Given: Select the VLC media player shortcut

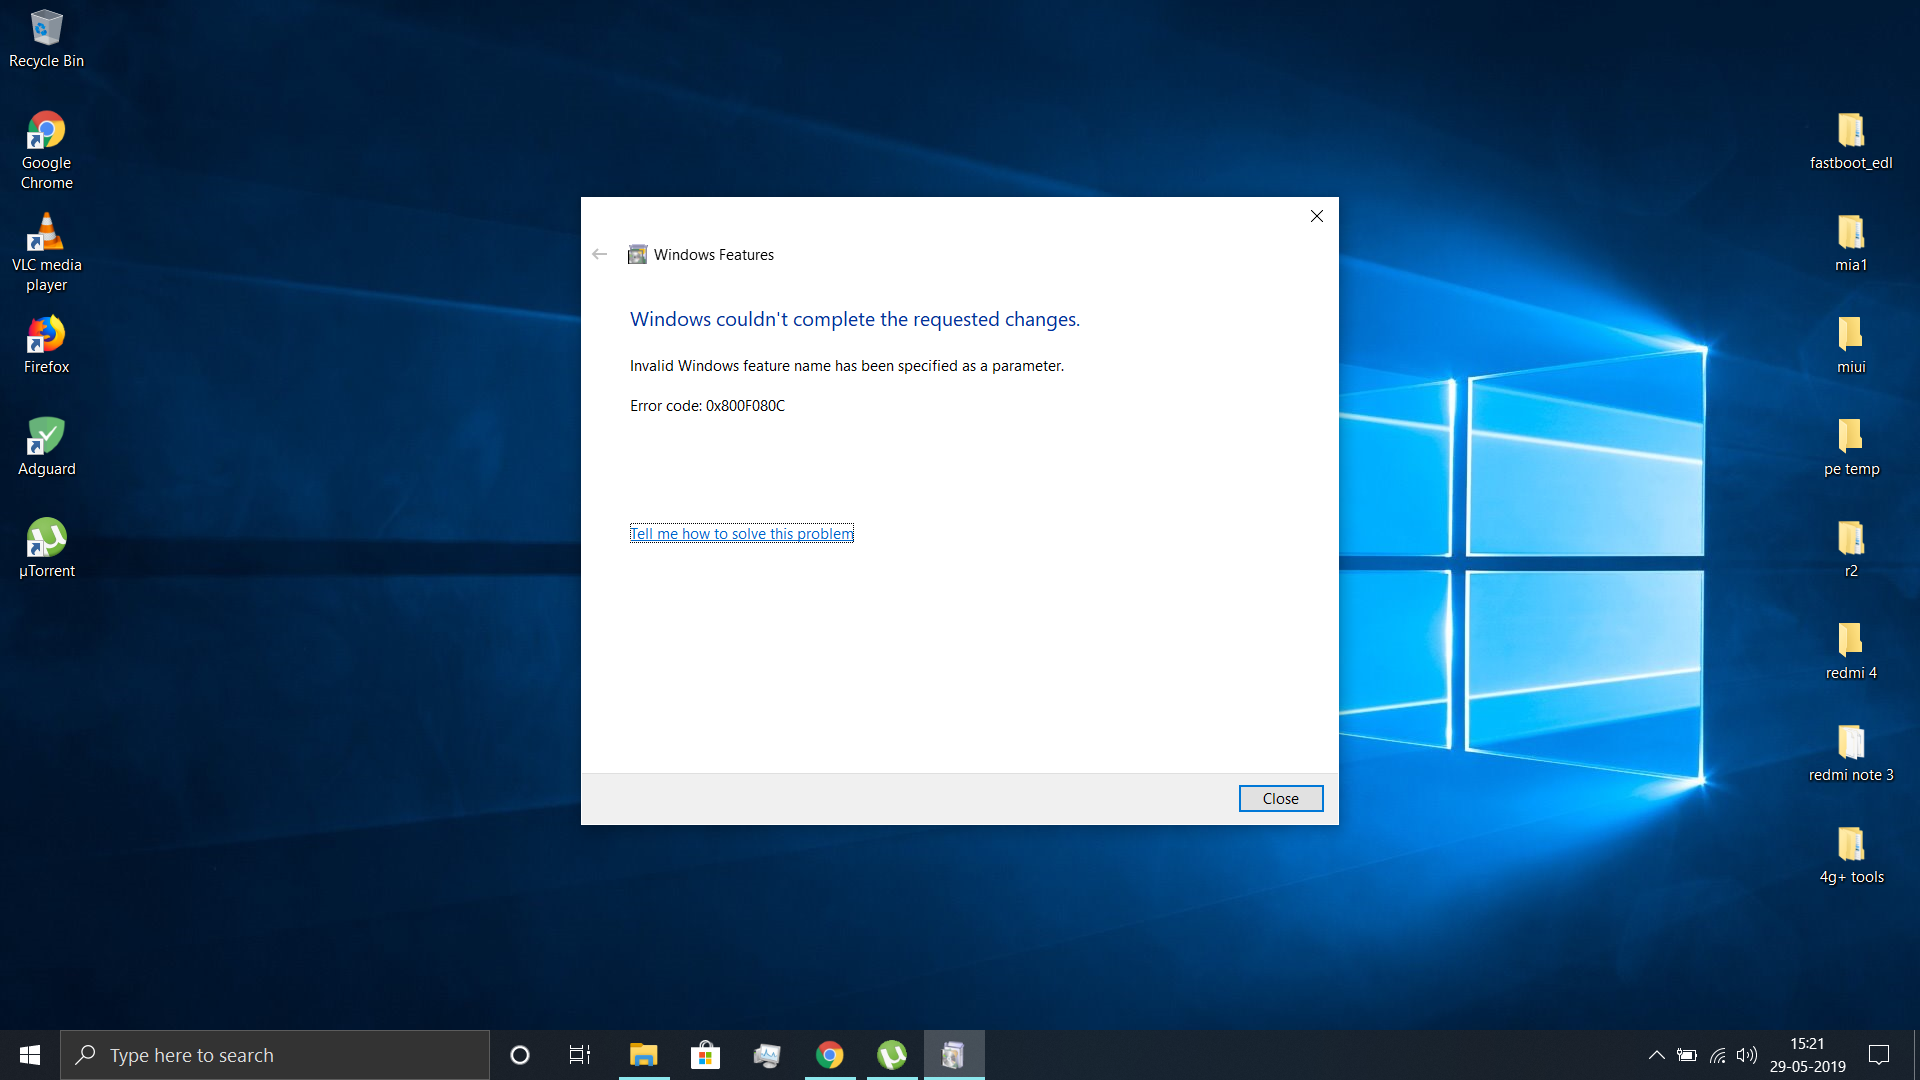Looking at the screenshot, I should pyautogui.click(x=46, y=250).
